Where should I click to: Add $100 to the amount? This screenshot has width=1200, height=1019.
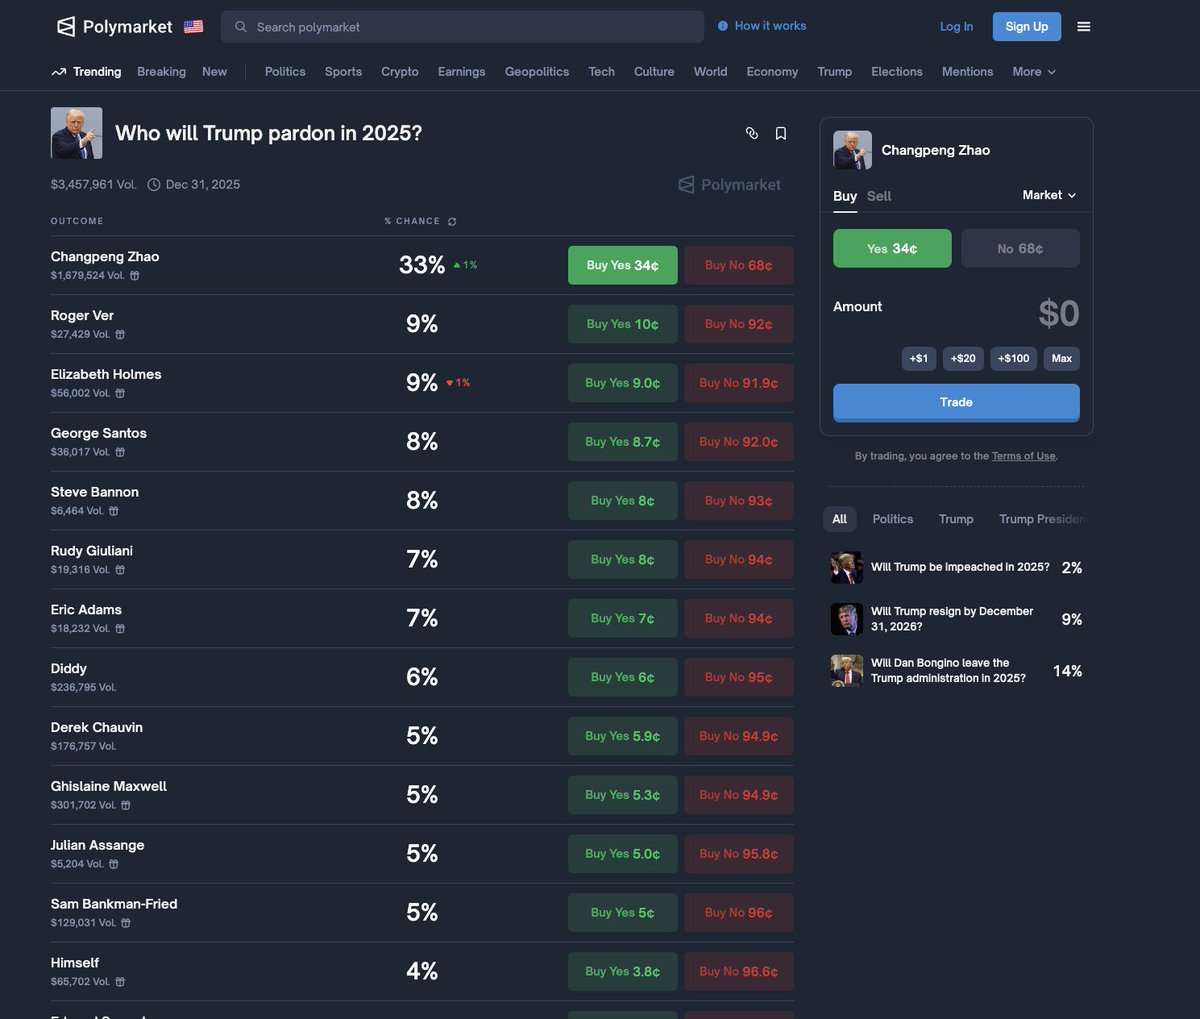(1014, 358)
